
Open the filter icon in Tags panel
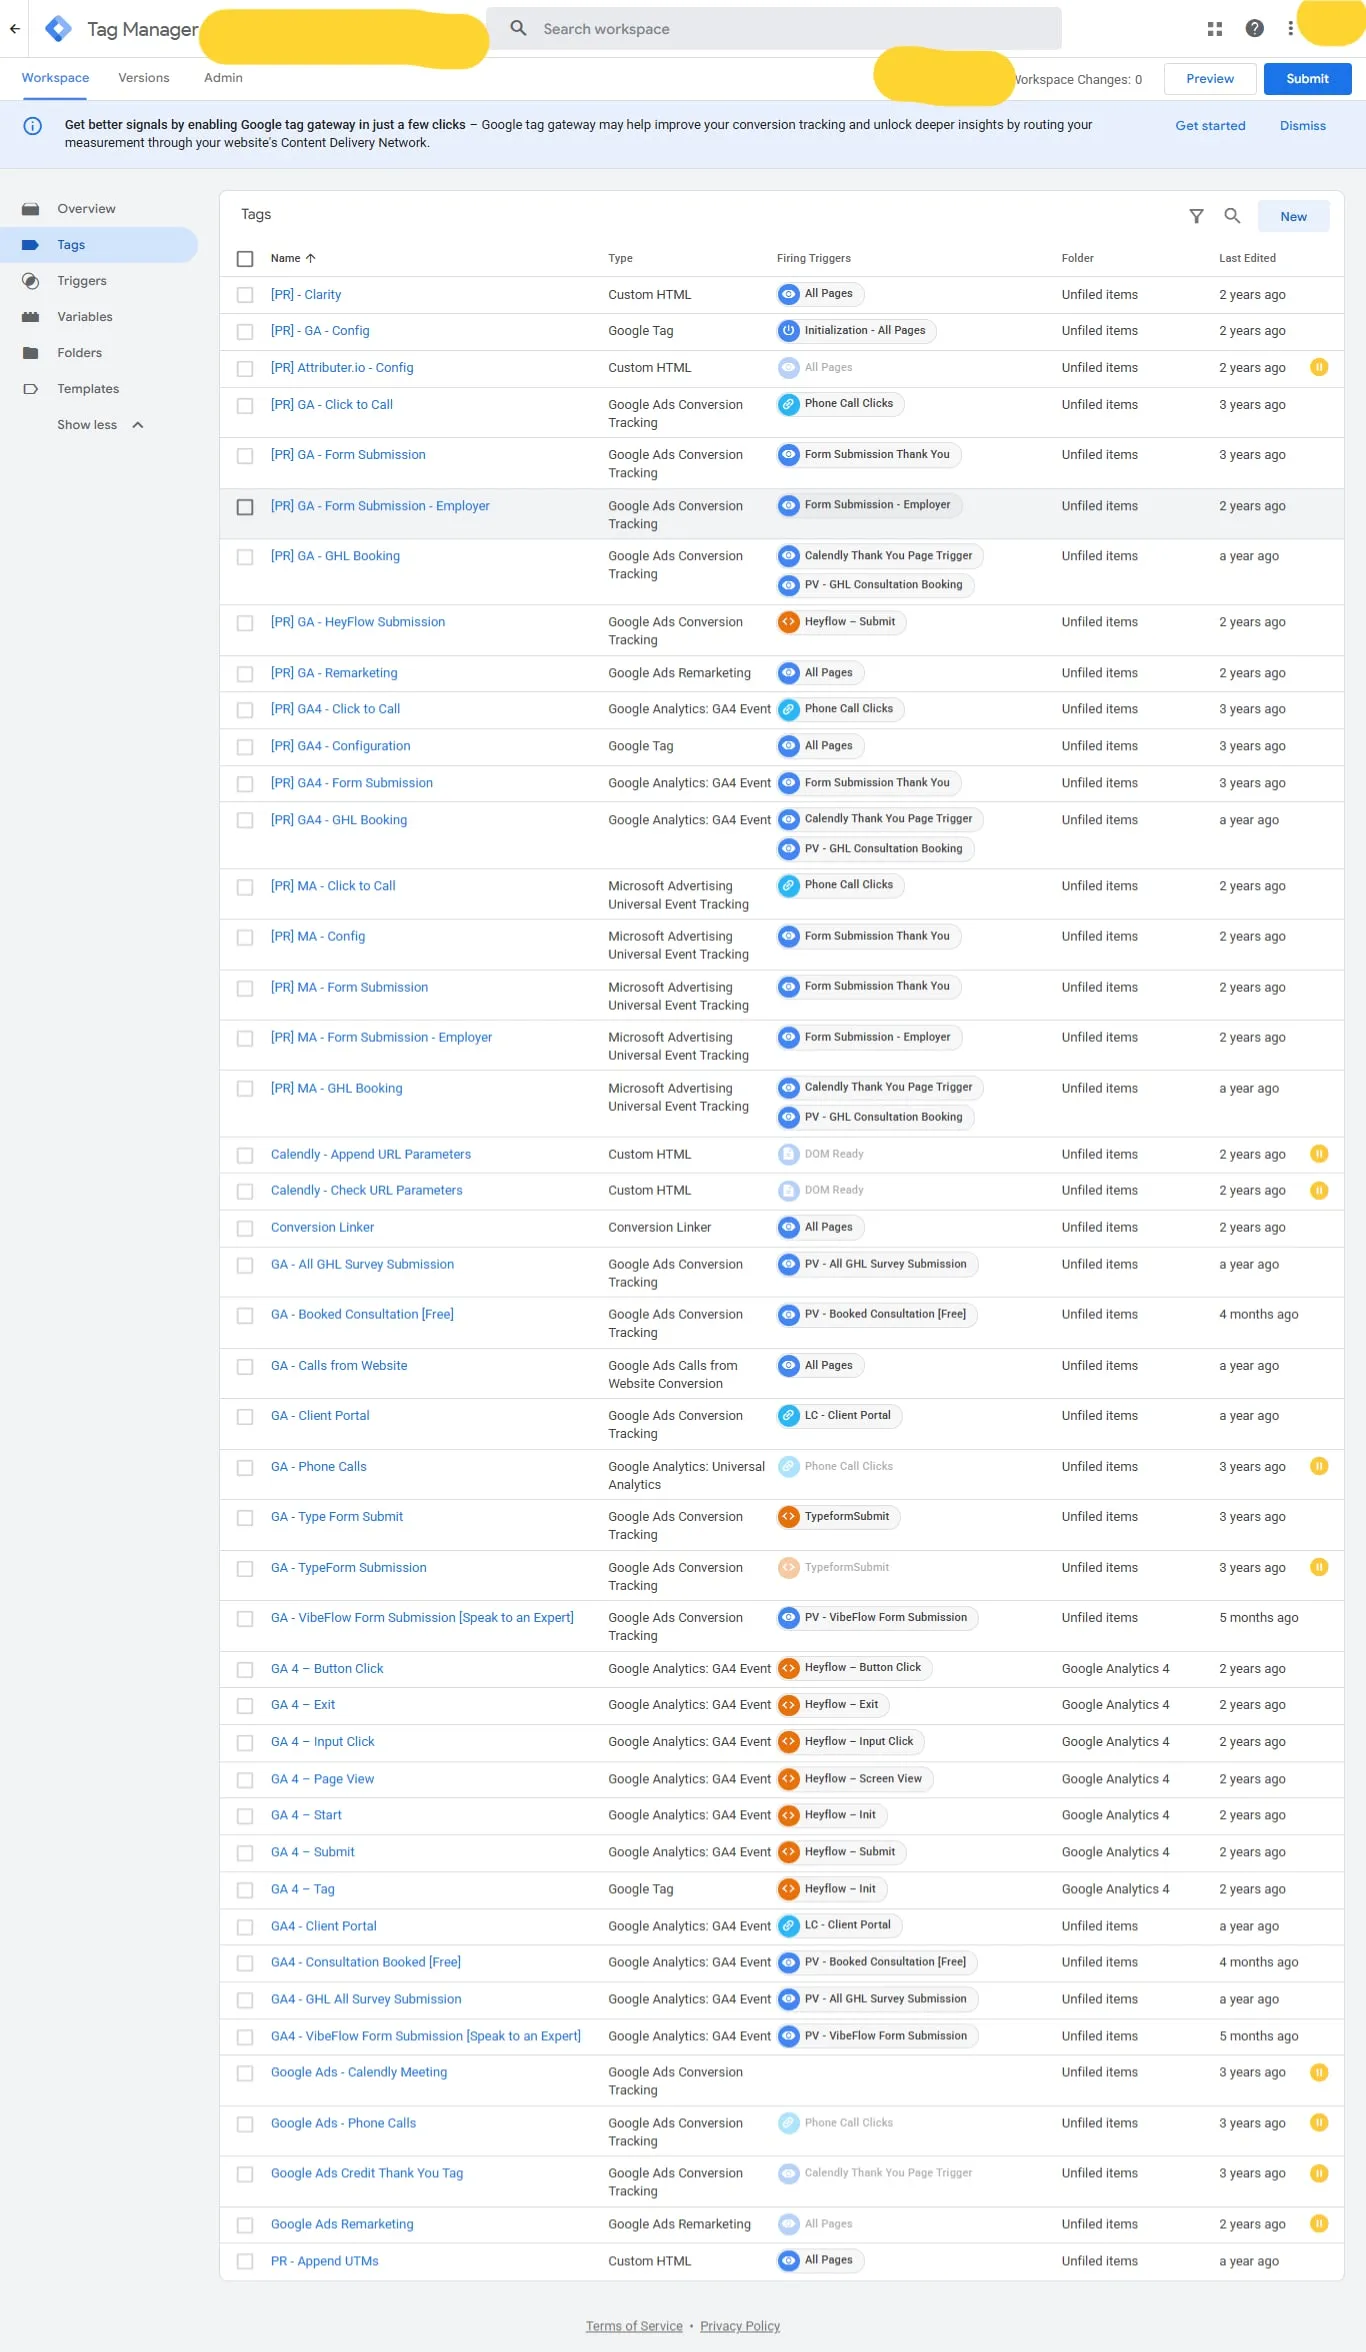[1196, 216]
